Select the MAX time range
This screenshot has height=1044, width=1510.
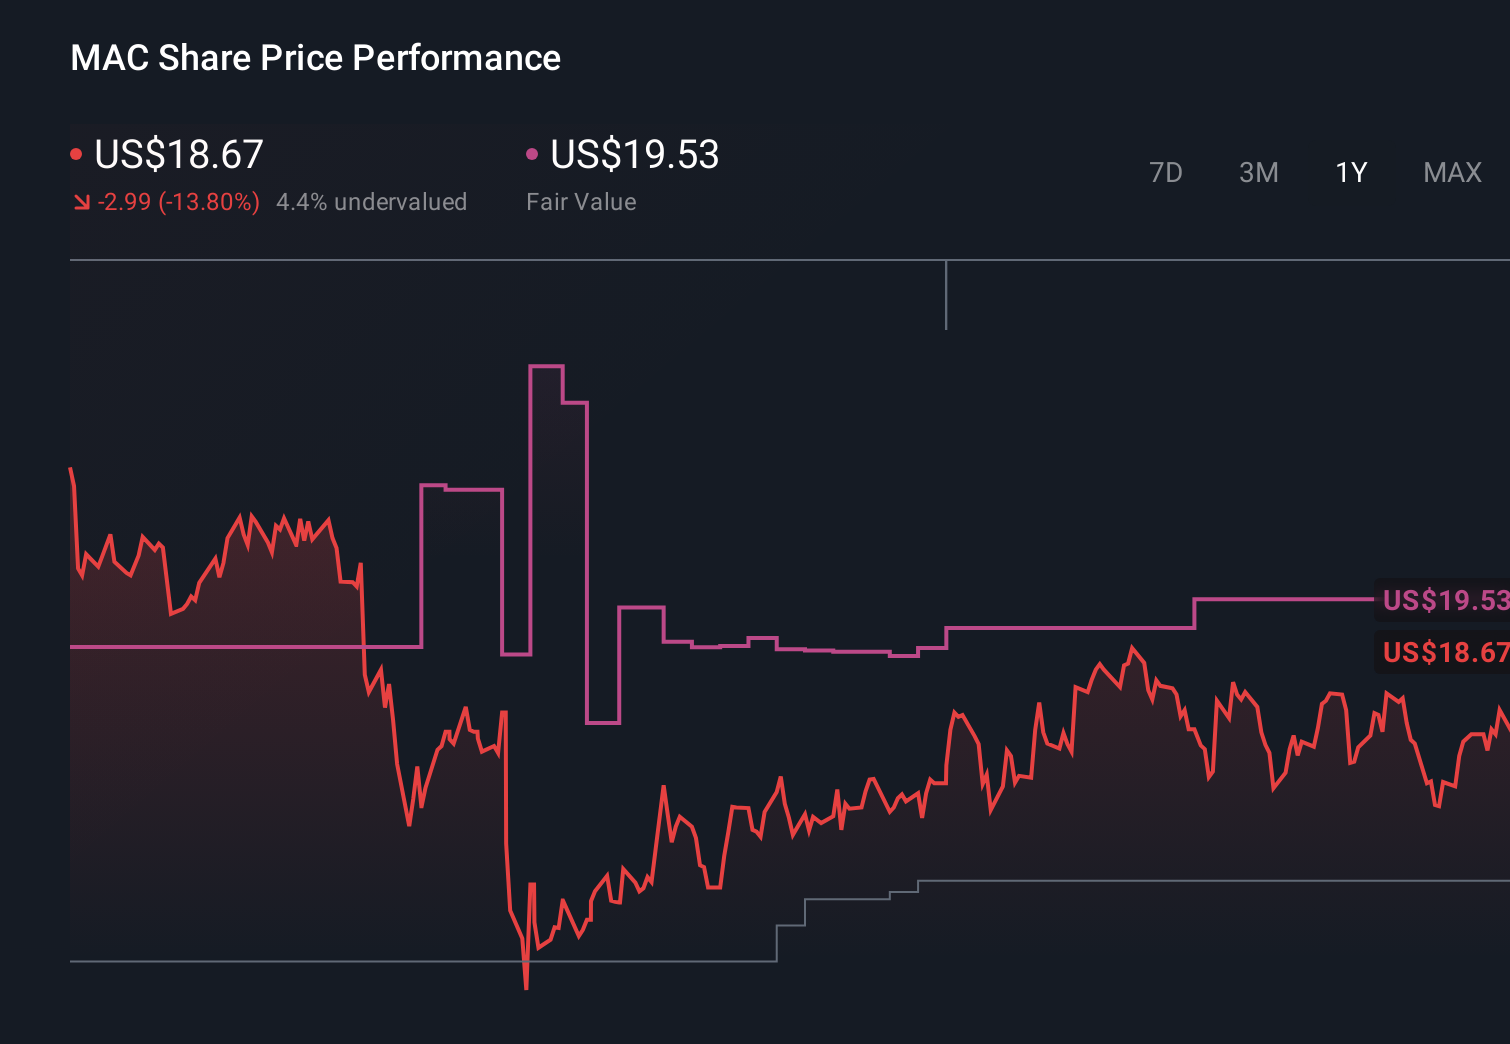tap(1451, 172)
